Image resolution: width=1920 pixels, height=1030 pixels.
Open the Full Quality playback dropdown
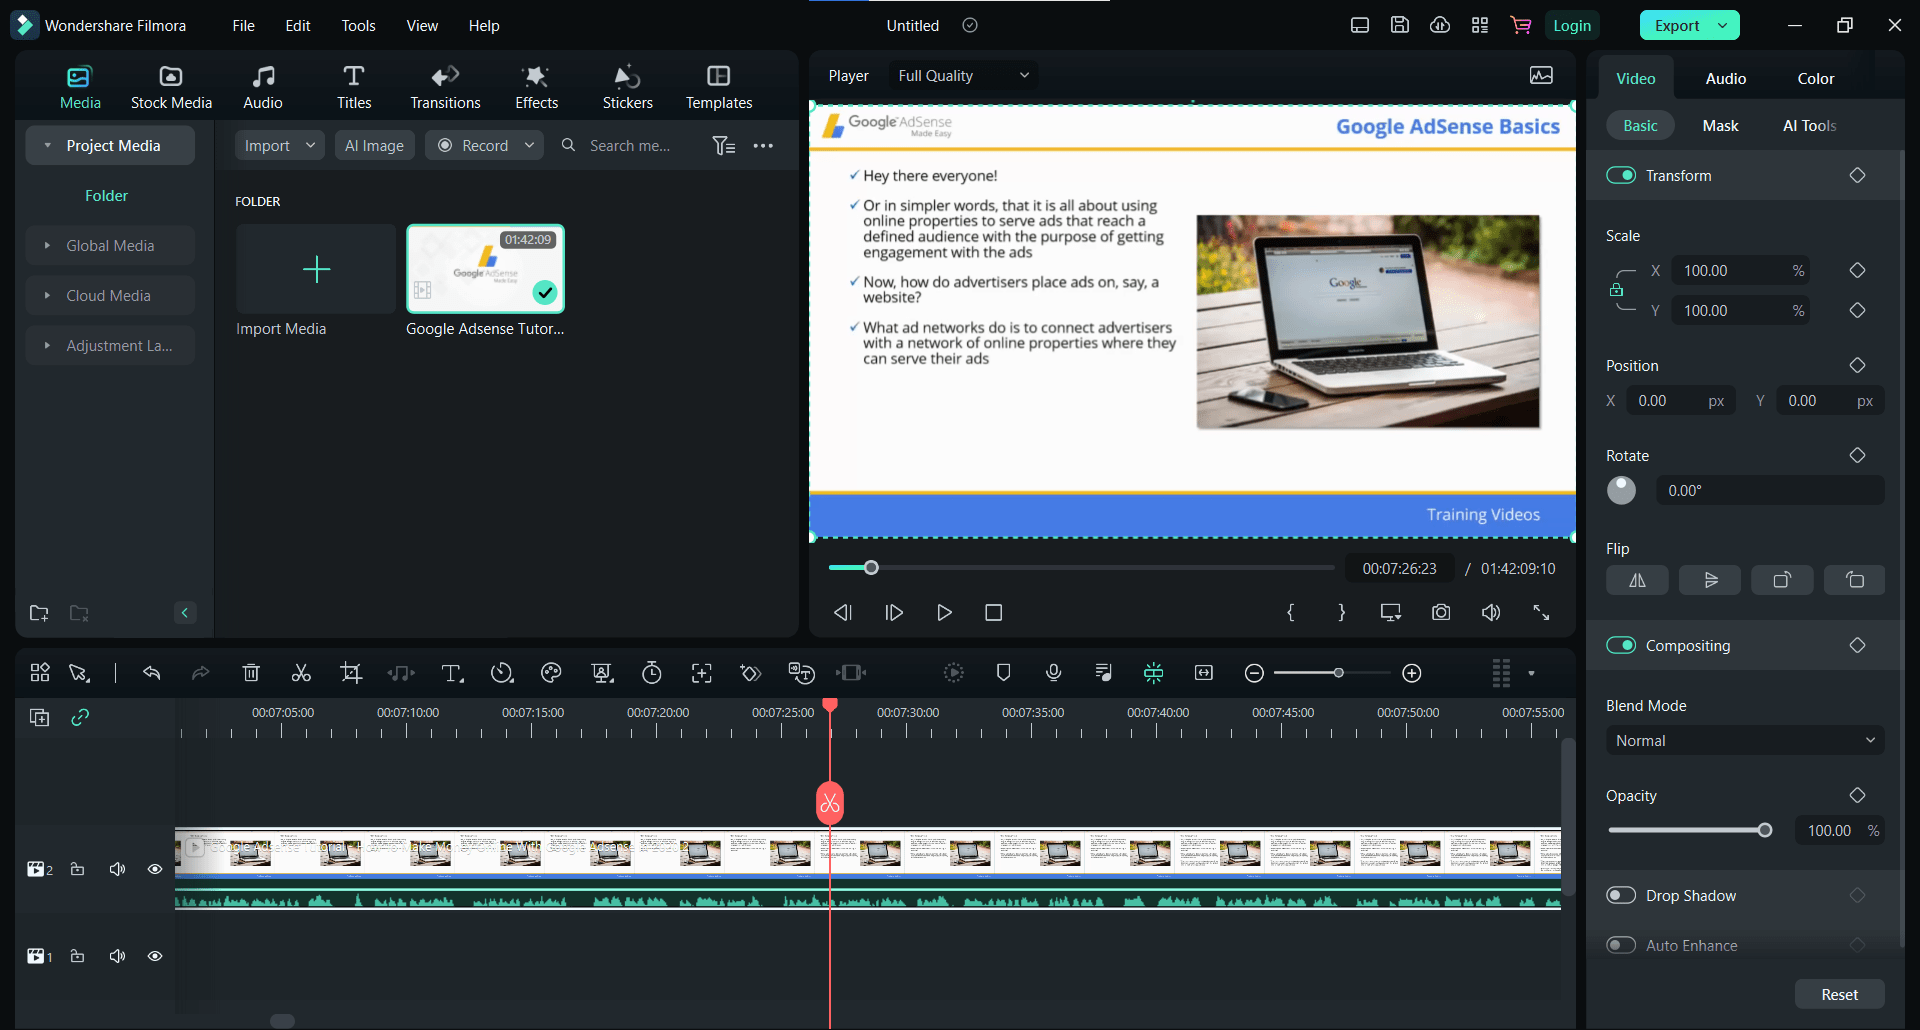coord(962,76)
